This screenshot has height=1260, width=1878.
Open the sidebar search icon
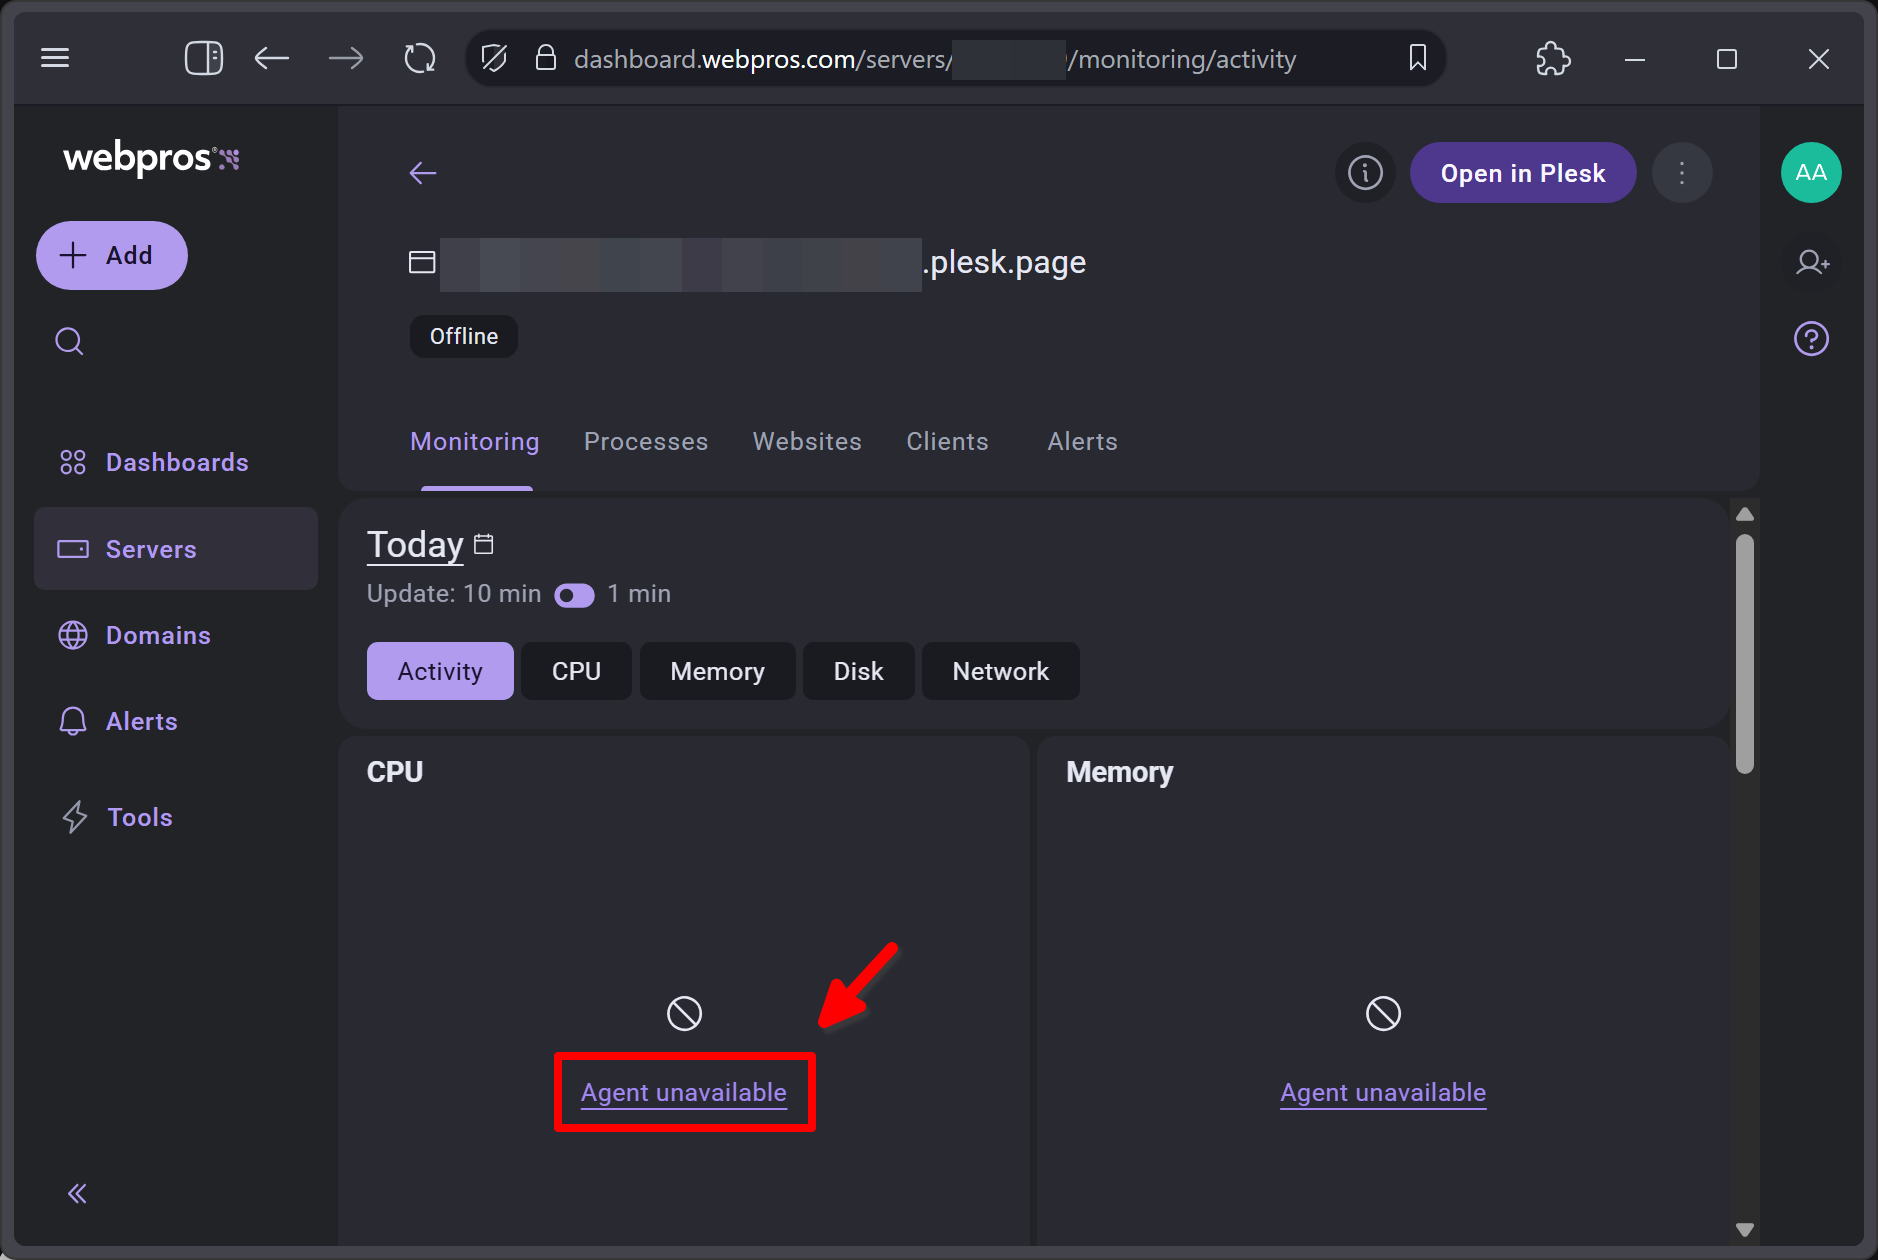(x=69, y=342)
